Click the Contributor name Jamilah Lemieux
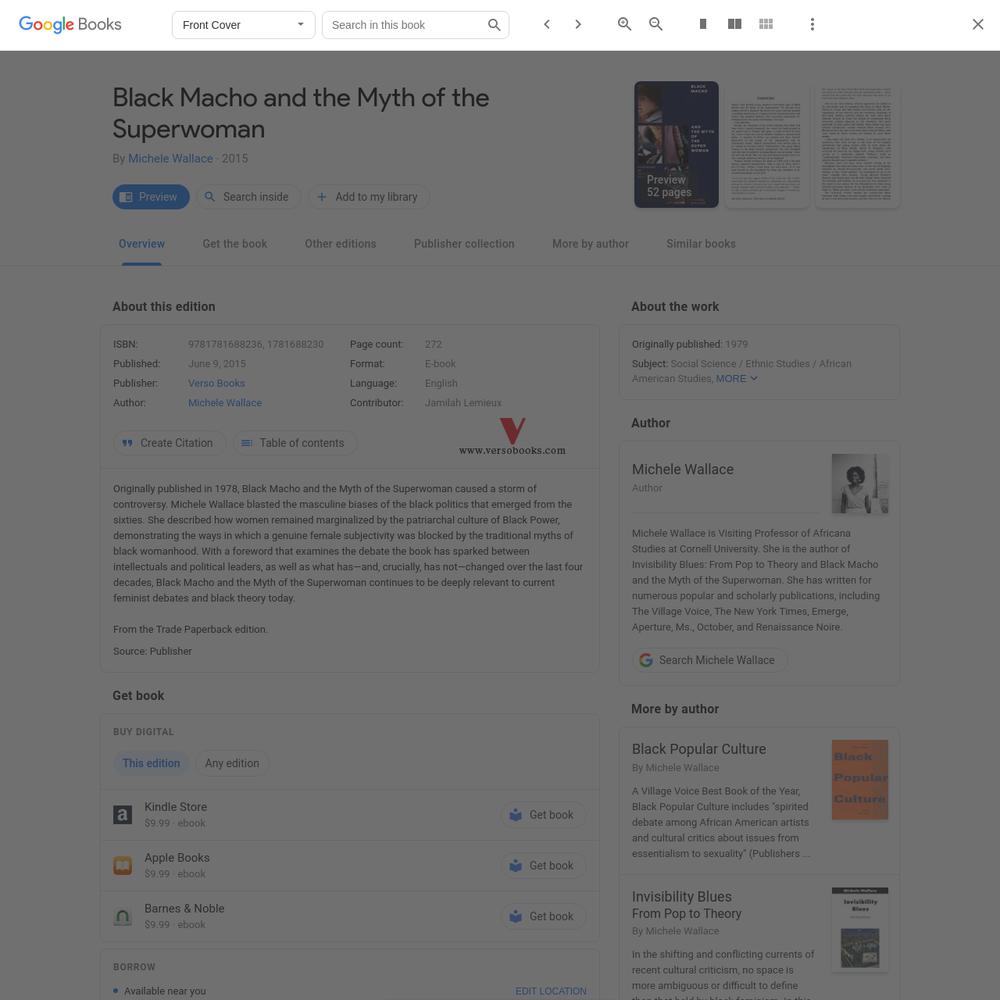This screenshot has height=1000, width=1000. click(x=463, y=403)
